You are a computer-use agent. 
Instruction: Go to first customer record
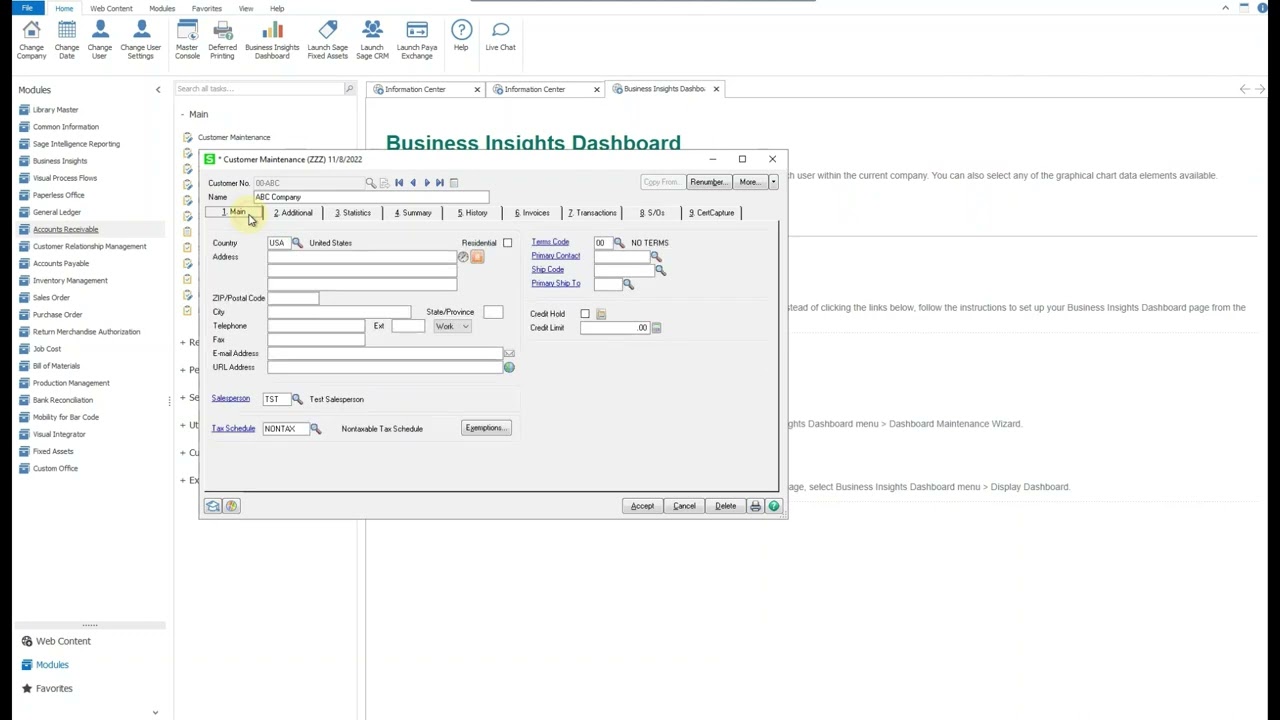click(399, 183)
